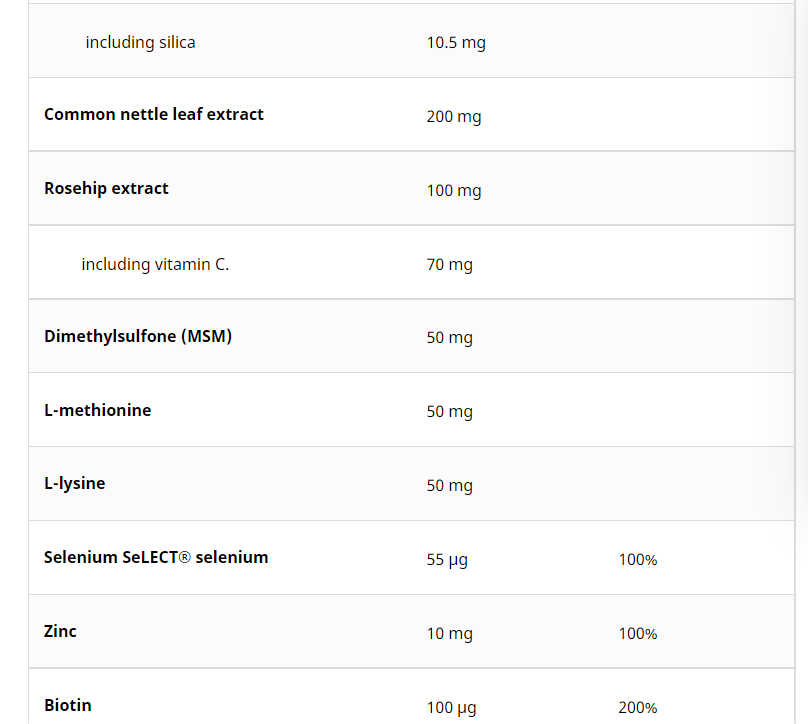Select the 10.5 mg silica amount

[x=456, y=42]
